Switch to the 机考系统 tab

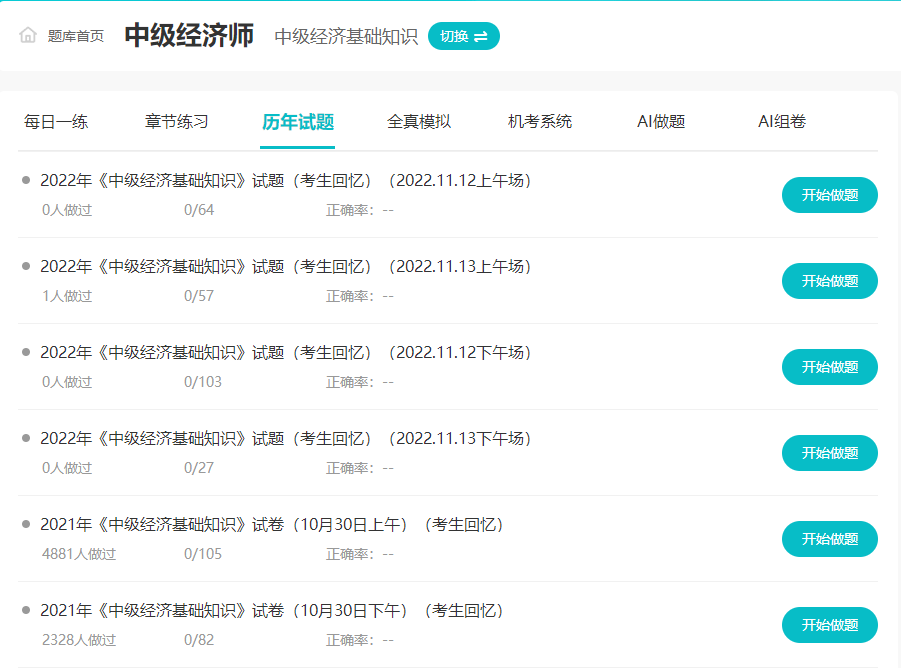pyautogui.click(x=540, y=120)
